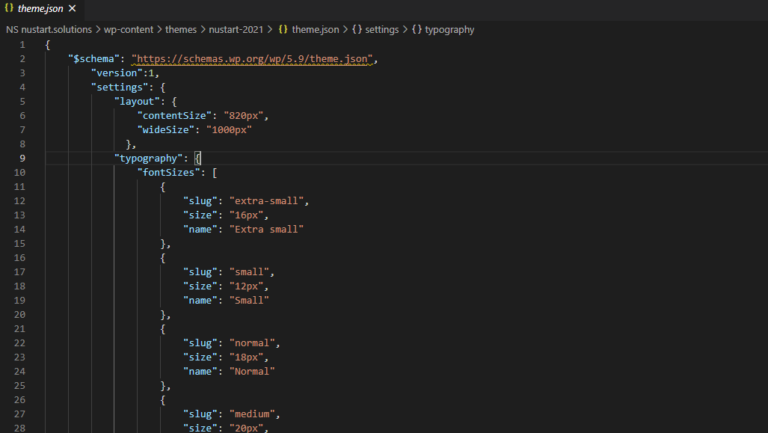This screenshot has height=433, width=768.
Task: Click the "version" key
Action: (x=117, y=73)
